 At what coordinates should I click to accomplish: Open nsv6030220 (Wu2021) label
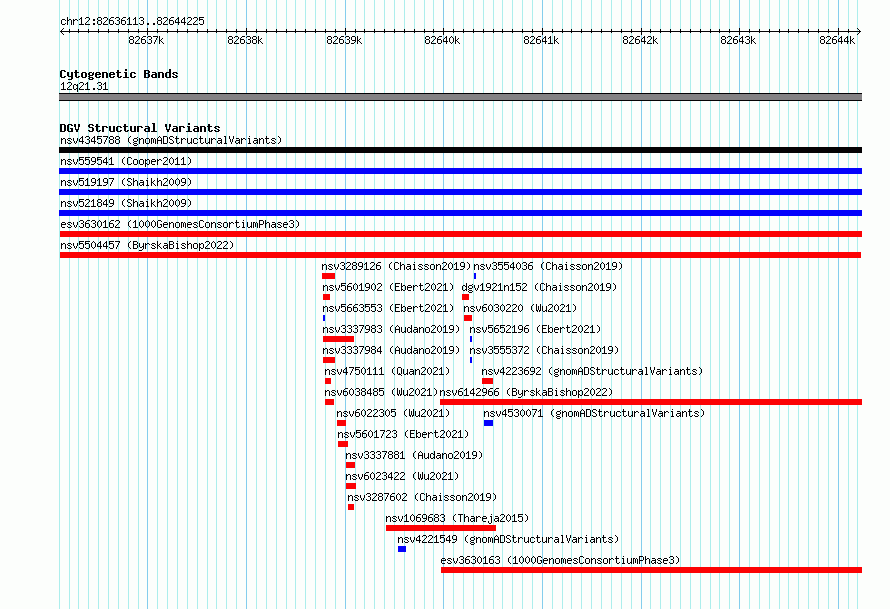pos(520,308)
